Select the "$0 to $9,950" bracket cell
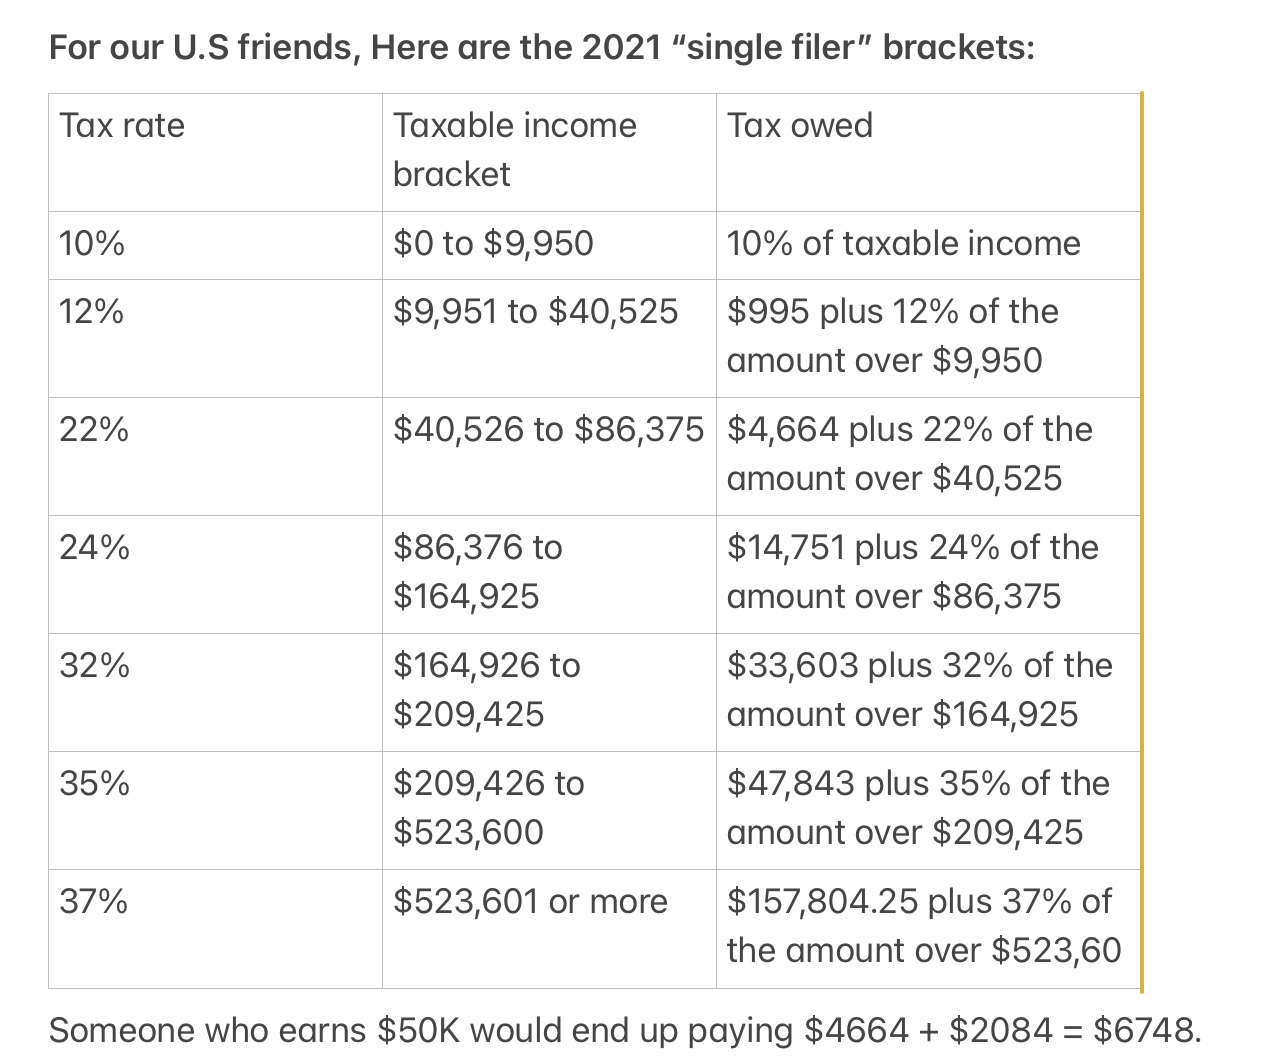The height and width of the screenshot is (1063, 1287). [x=493, y=244]
